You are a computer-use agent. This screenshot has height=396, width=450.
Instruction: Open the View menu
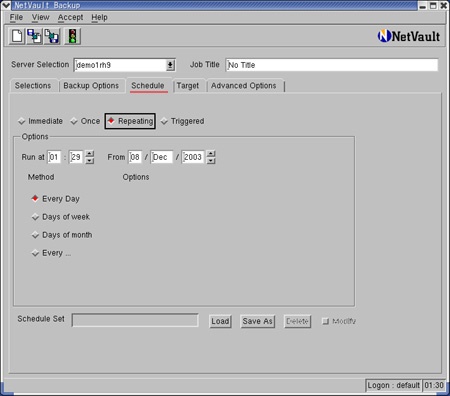click(x=41, y=17)
